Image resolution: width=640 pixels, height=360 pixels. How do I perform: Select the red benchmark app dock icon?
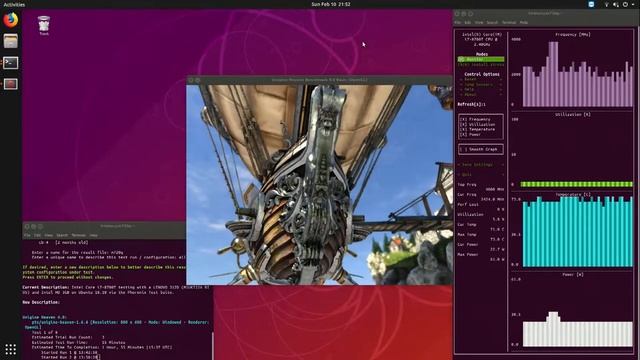click(x=11, y=84)
